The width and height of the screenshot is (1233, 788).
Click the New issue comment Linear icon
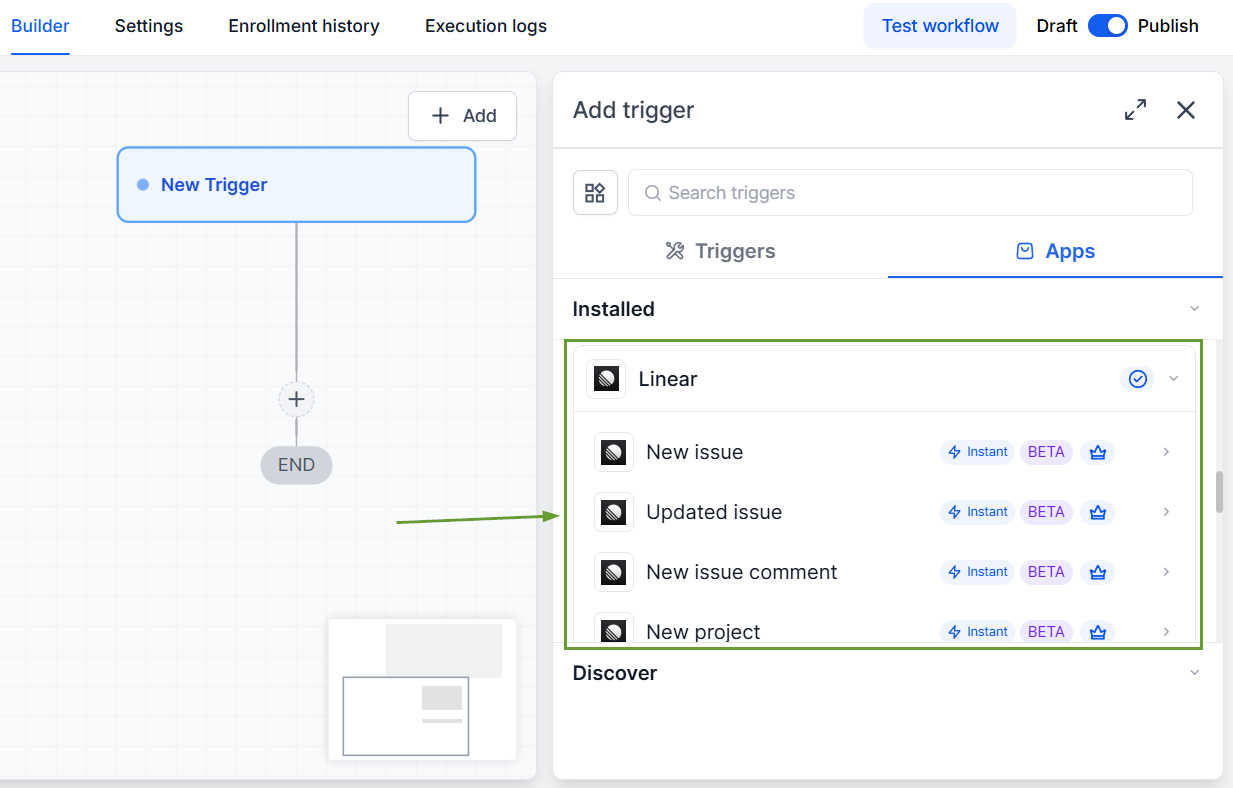pyautogui.click(x=614, y=572)
